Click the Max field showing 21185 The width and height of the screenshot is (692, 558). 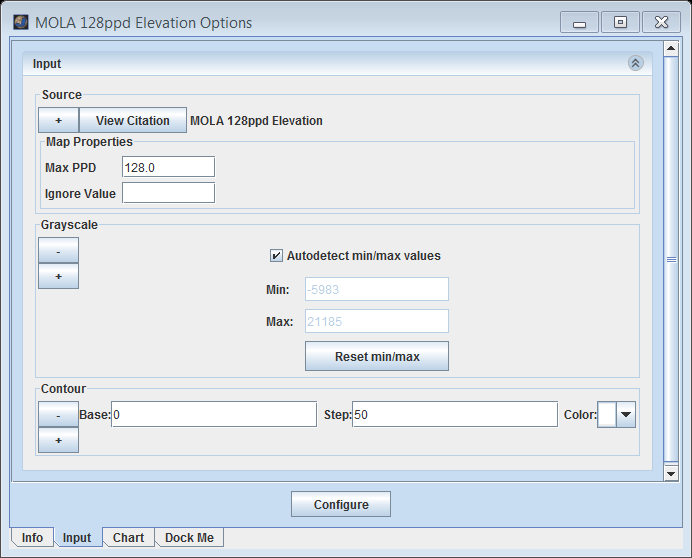pos(377,321)
